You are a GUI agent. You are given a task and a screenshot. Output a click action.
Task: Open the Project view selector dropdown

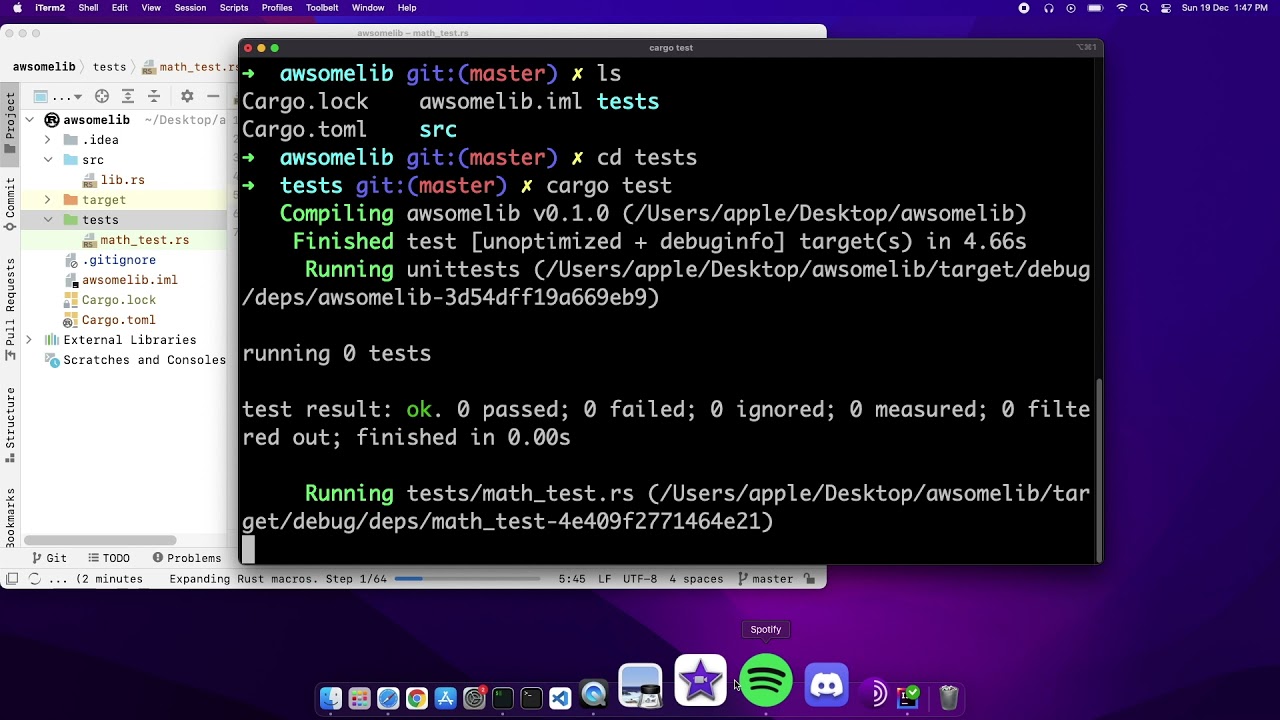(x=59, y=96)
